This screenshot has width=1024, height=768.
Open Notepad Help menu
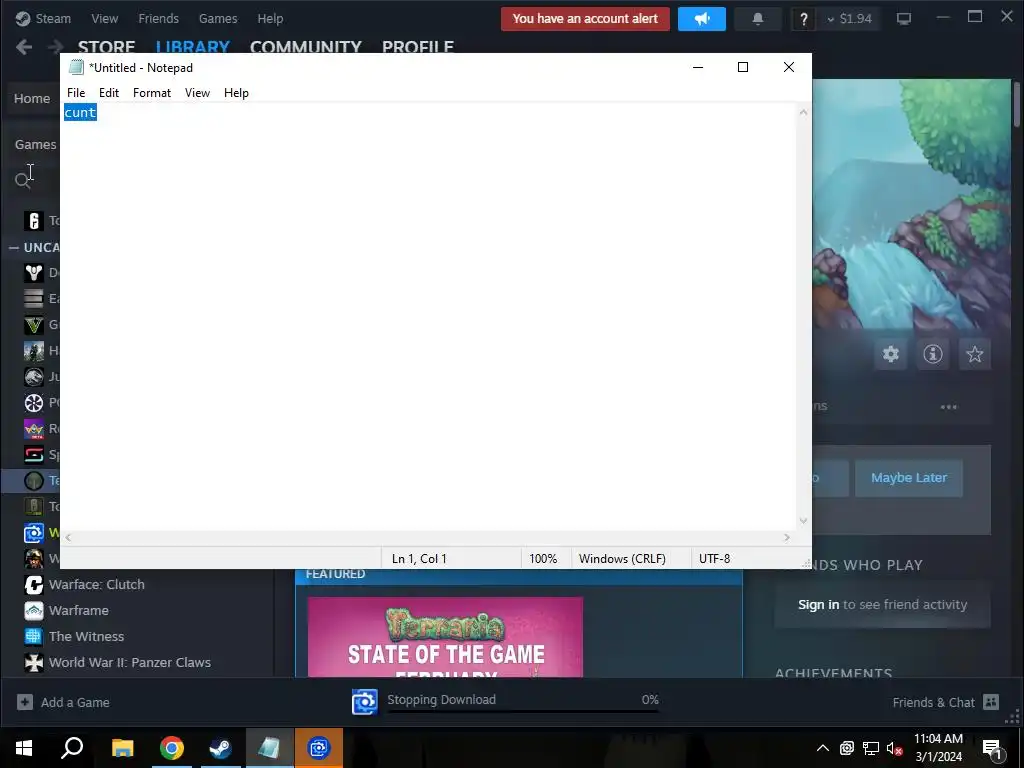(x=236, y=93)
